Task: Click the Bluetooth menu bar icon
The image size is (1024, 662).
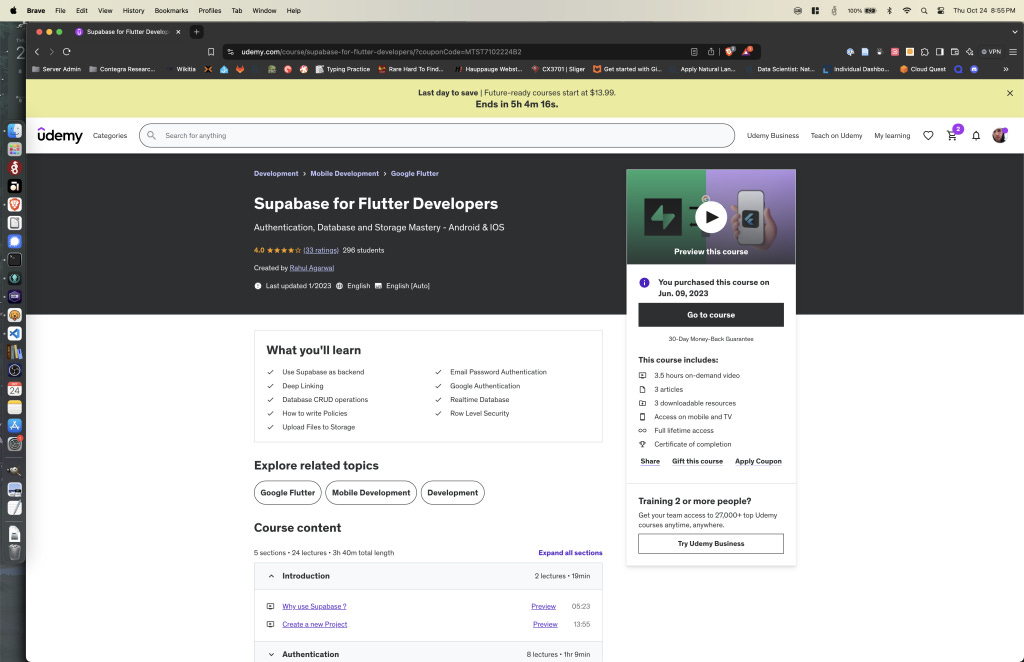Action: [x=889, y=10]
